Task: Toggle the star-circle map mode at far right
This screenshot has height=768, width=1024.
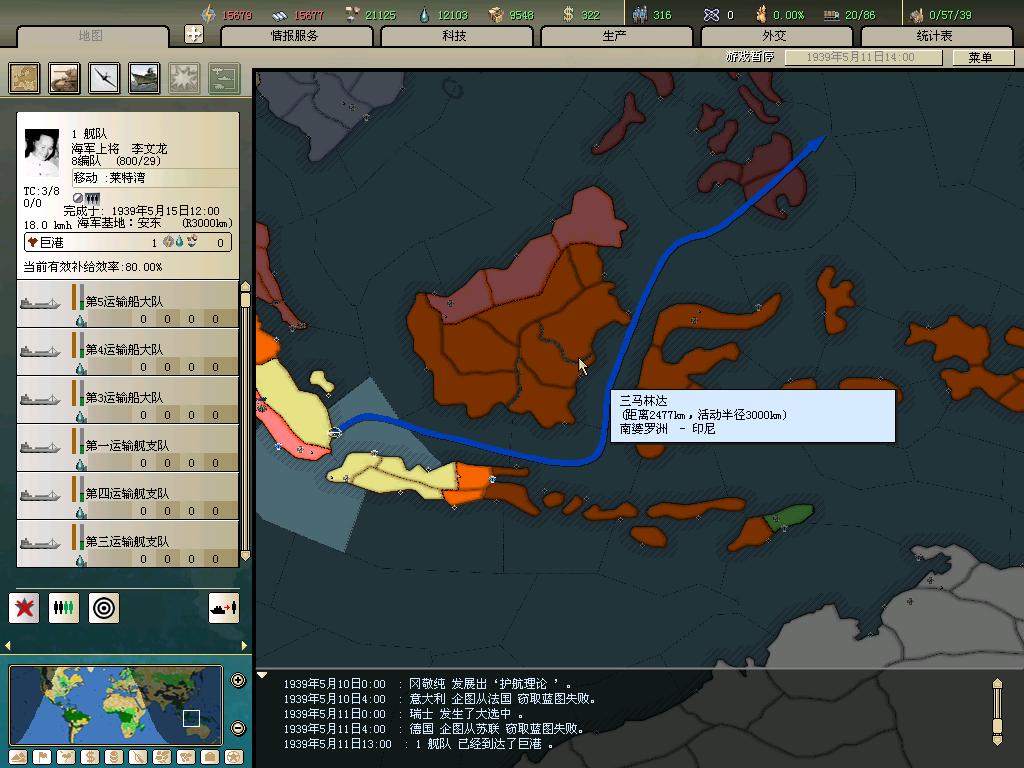Action: [x=234, y=757]
